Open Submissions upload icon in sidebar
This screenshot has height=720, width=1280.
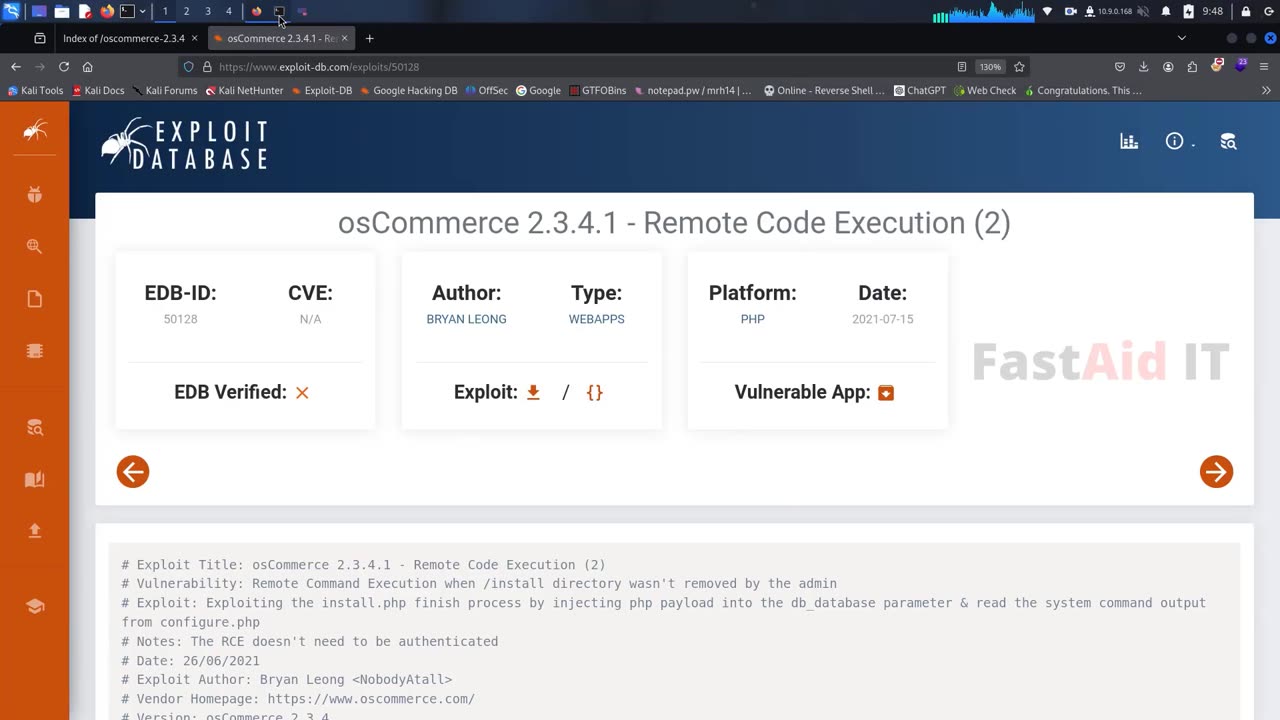(35, 531)
